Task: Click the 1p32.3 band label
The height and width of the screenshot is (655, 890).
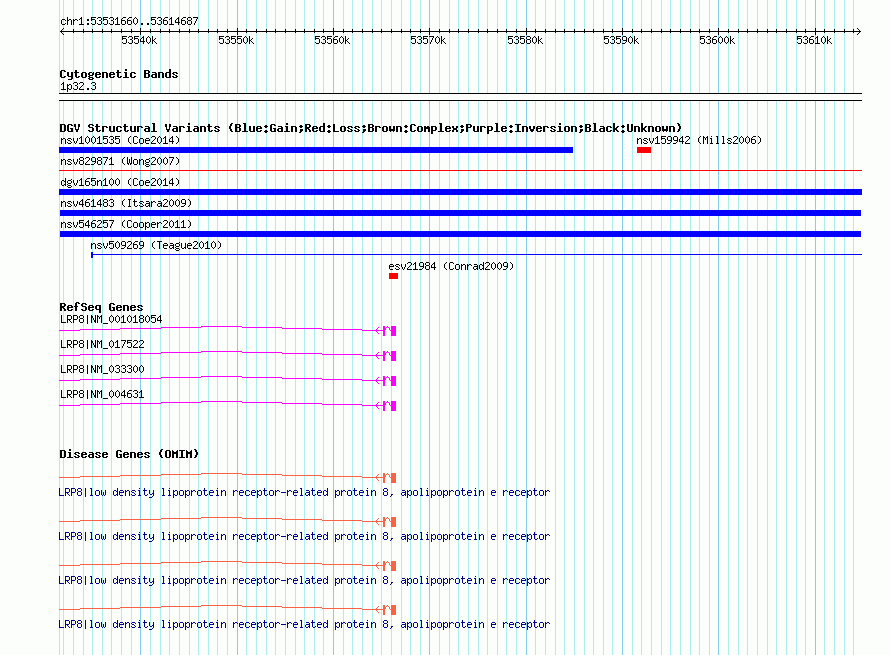Action: 78,87
